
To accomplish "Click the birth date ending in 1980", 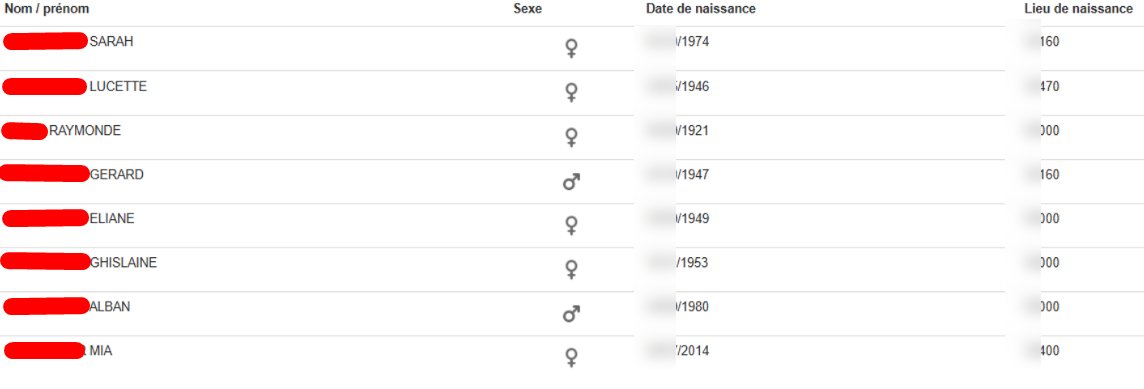I will pos(677,307).
